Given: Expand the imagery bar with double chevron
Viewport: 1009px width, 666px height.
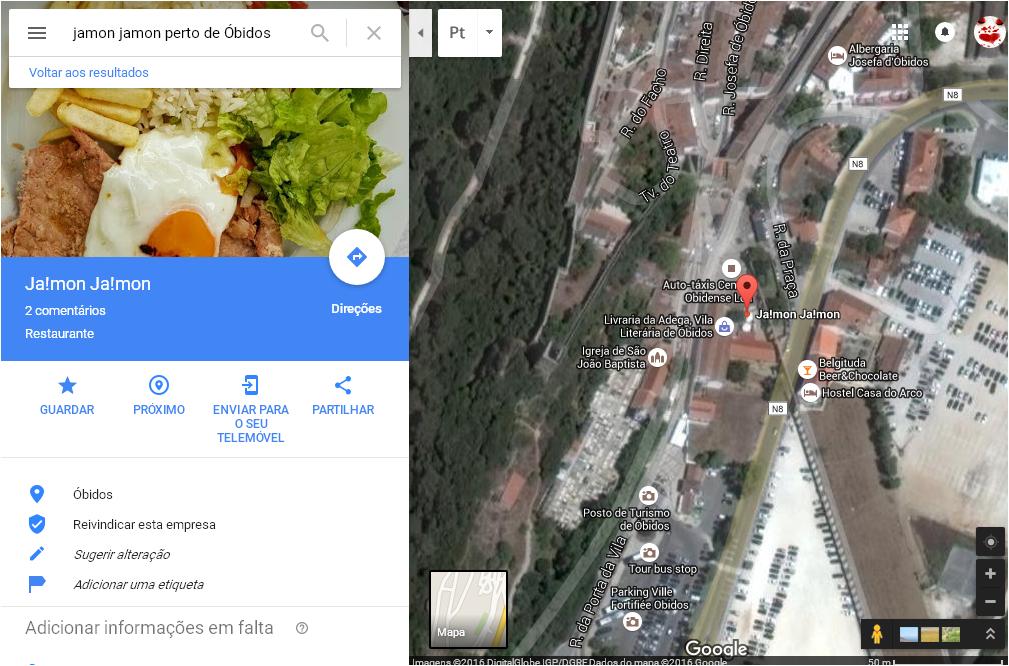Looking at the screenshot, I should coord(990,634).
